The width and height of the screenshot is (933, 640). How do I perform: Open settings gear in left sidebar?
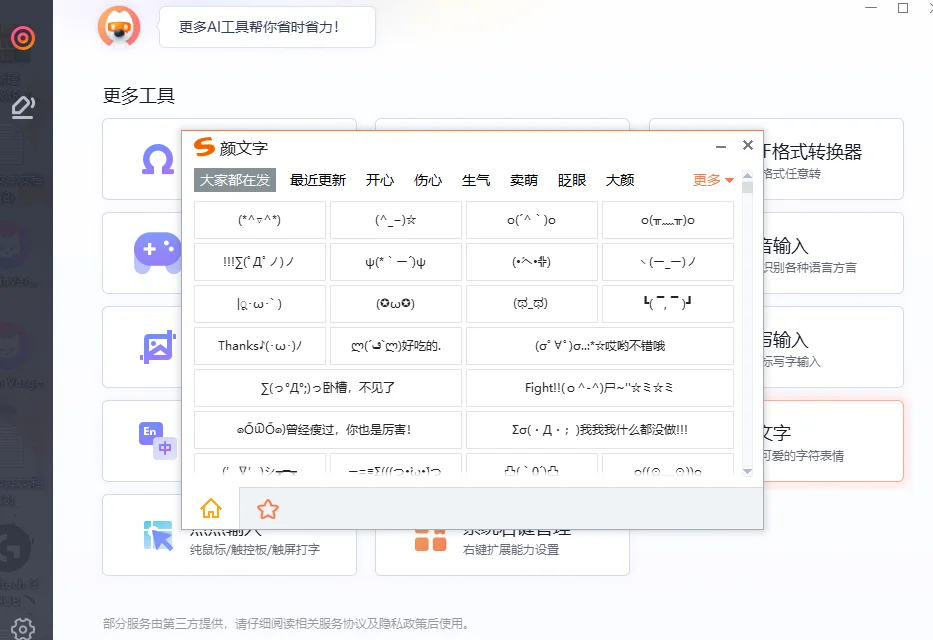pyautogui.click(x=23, y=628)
